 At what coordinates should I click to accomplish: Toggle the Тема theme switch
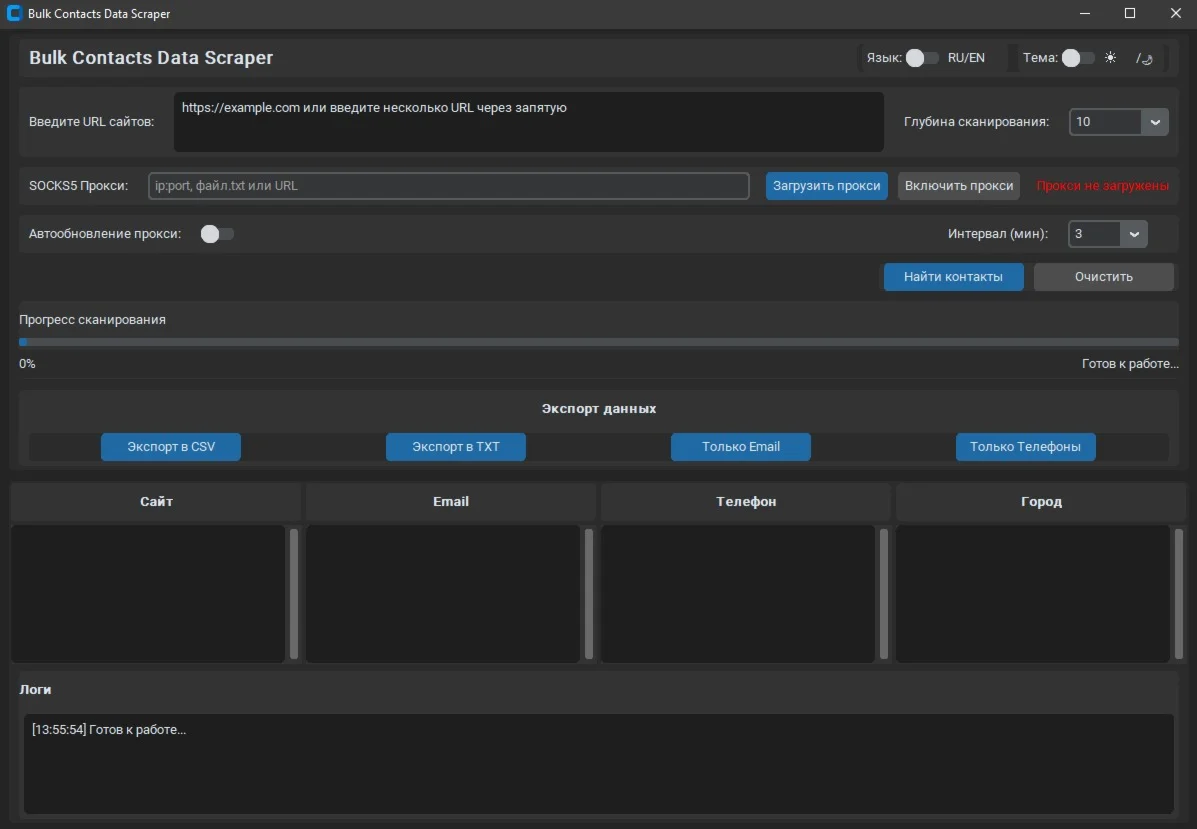click(x=1077, y=58)
